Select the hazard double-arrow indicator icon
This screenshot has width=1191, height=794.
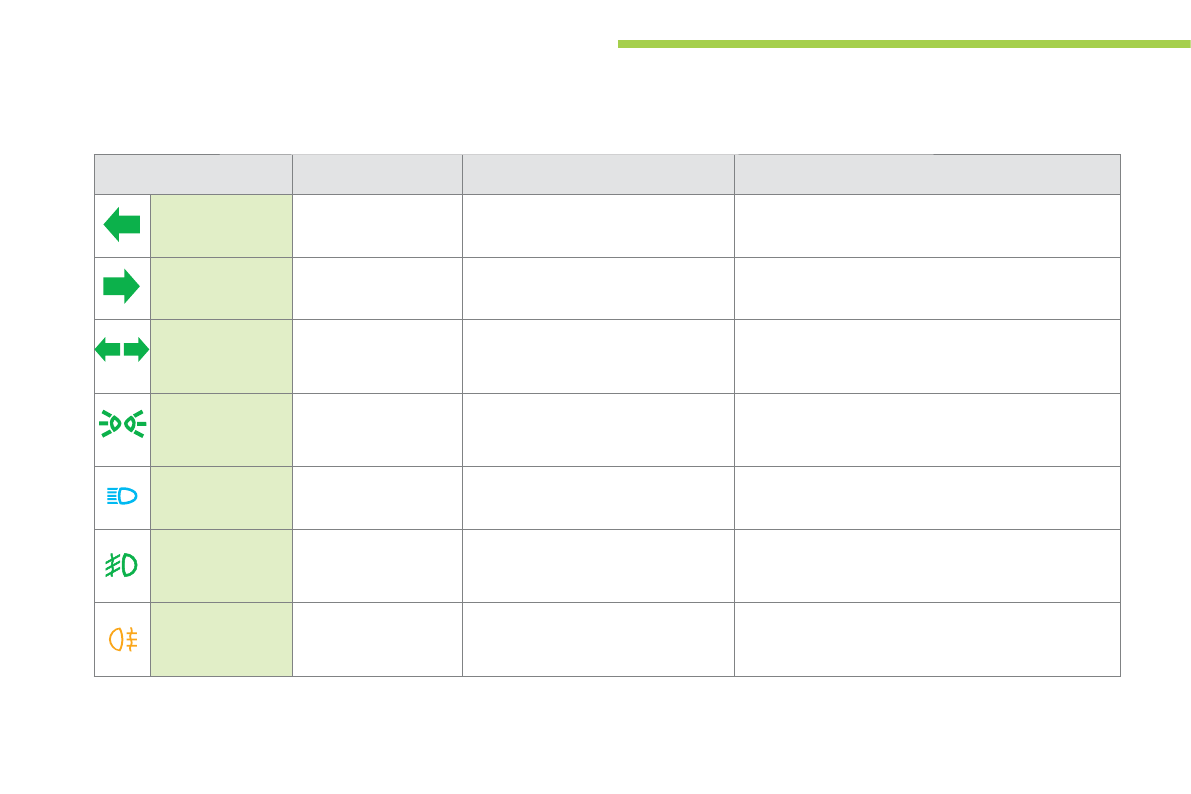tap(122, 350)
